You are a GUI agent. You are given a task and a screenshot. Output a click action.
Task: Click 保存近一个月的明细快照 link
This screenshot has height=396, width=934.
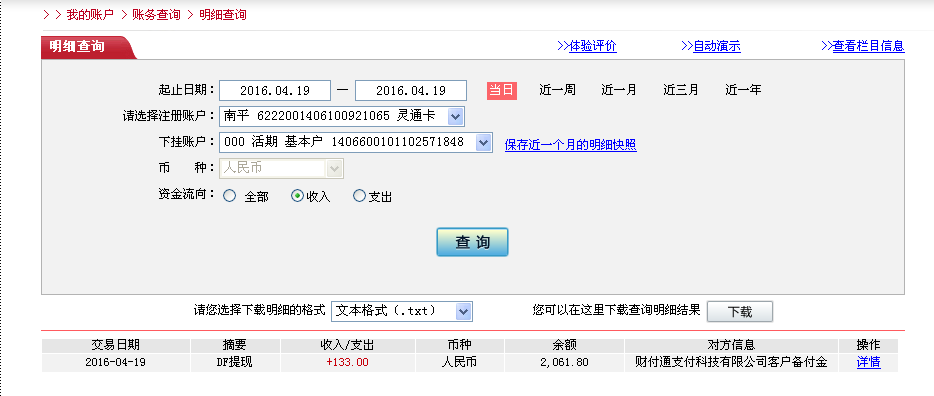click(x=571, y=145)
